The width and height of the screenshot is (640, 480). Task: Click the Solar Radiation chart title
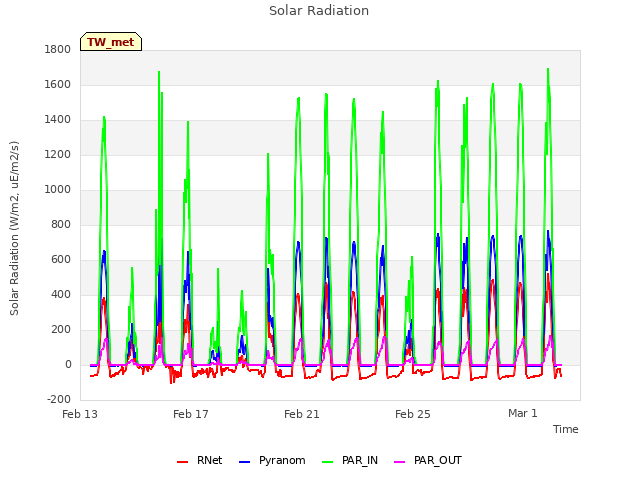point(319,11)
